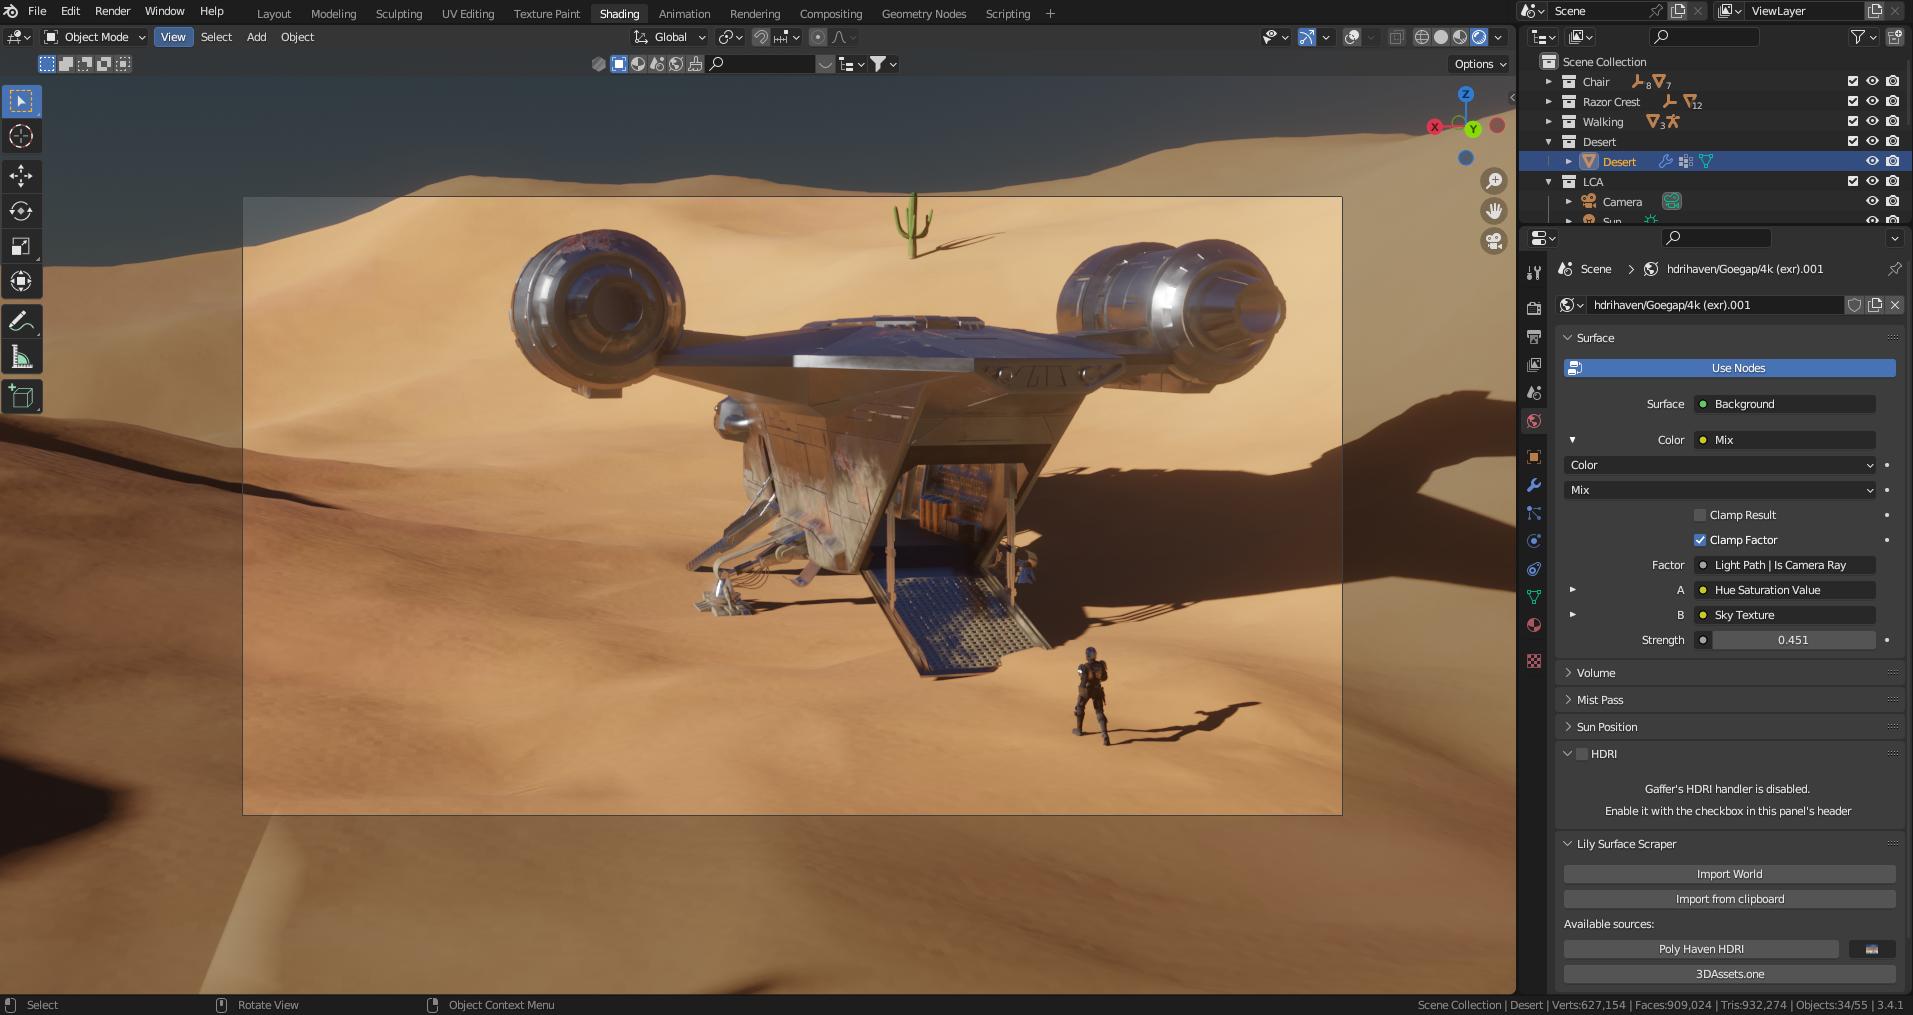Open the Material properties tab

1534,625
